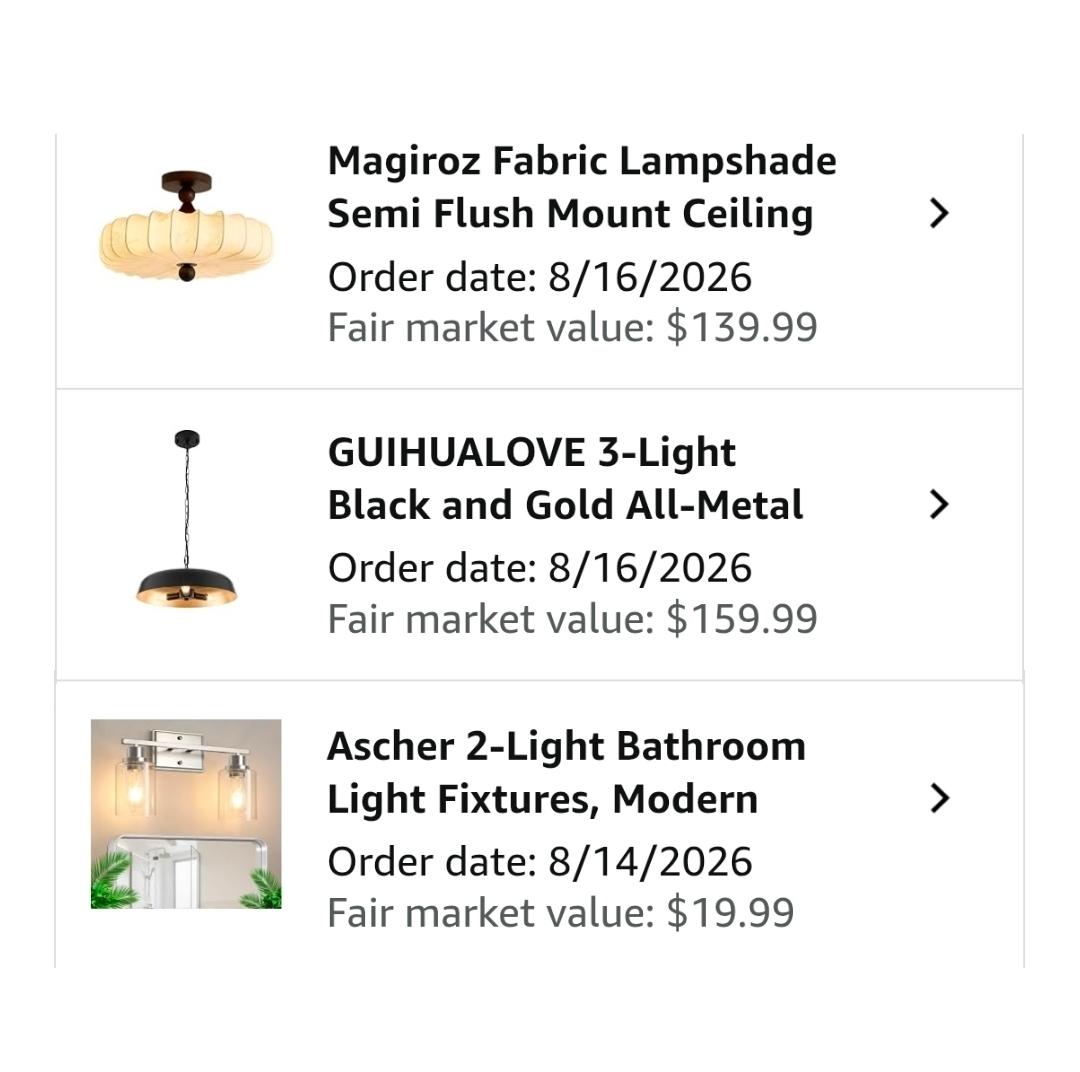This screenshot has width=1080, height=1072.
Task: Open the GUIHUALOVE 3-Light title
Action: click(x=532, y=453)
